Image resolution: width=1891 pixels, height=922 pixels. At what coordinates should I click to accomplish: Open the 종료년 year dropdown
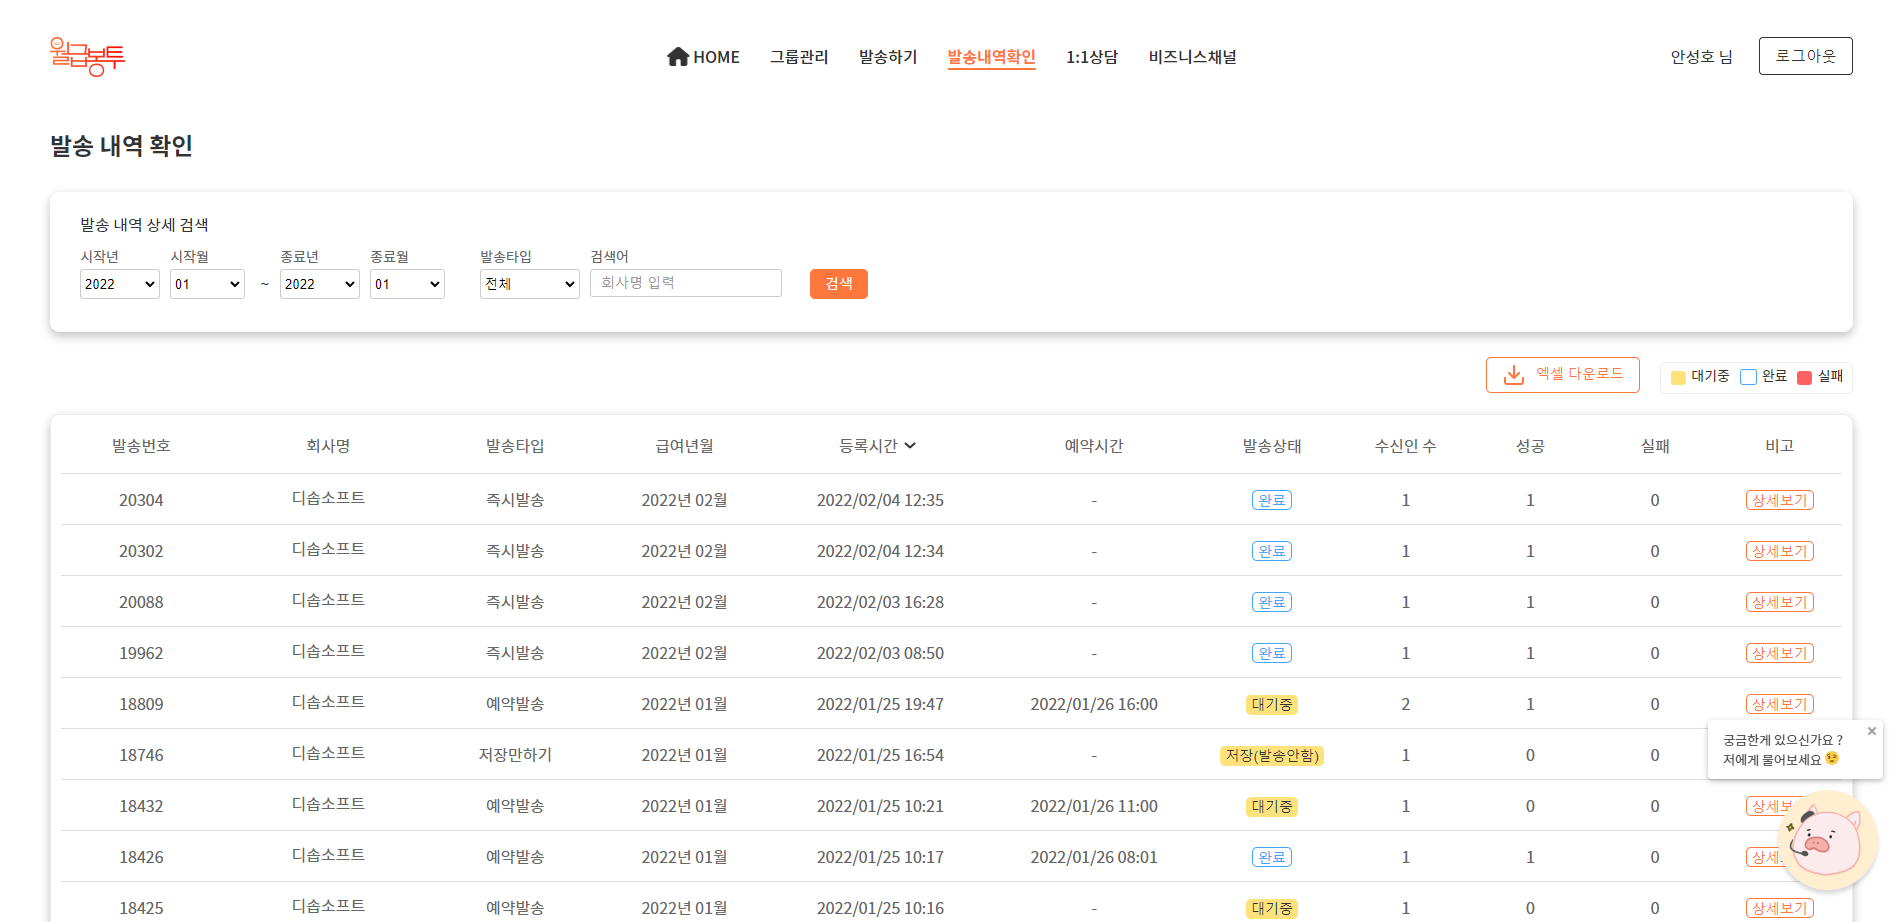pos(320,284)
